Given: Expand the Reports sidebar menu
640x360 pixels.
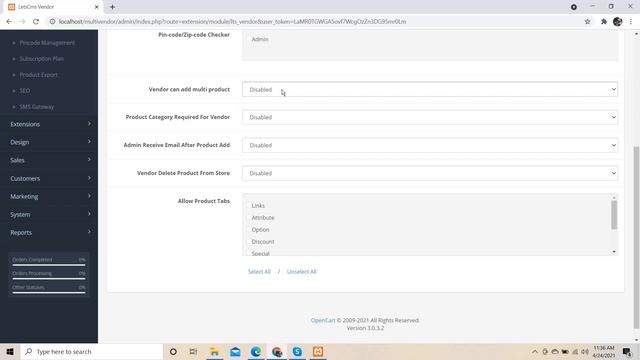Looking at the screenshot, I should point(49,232).
